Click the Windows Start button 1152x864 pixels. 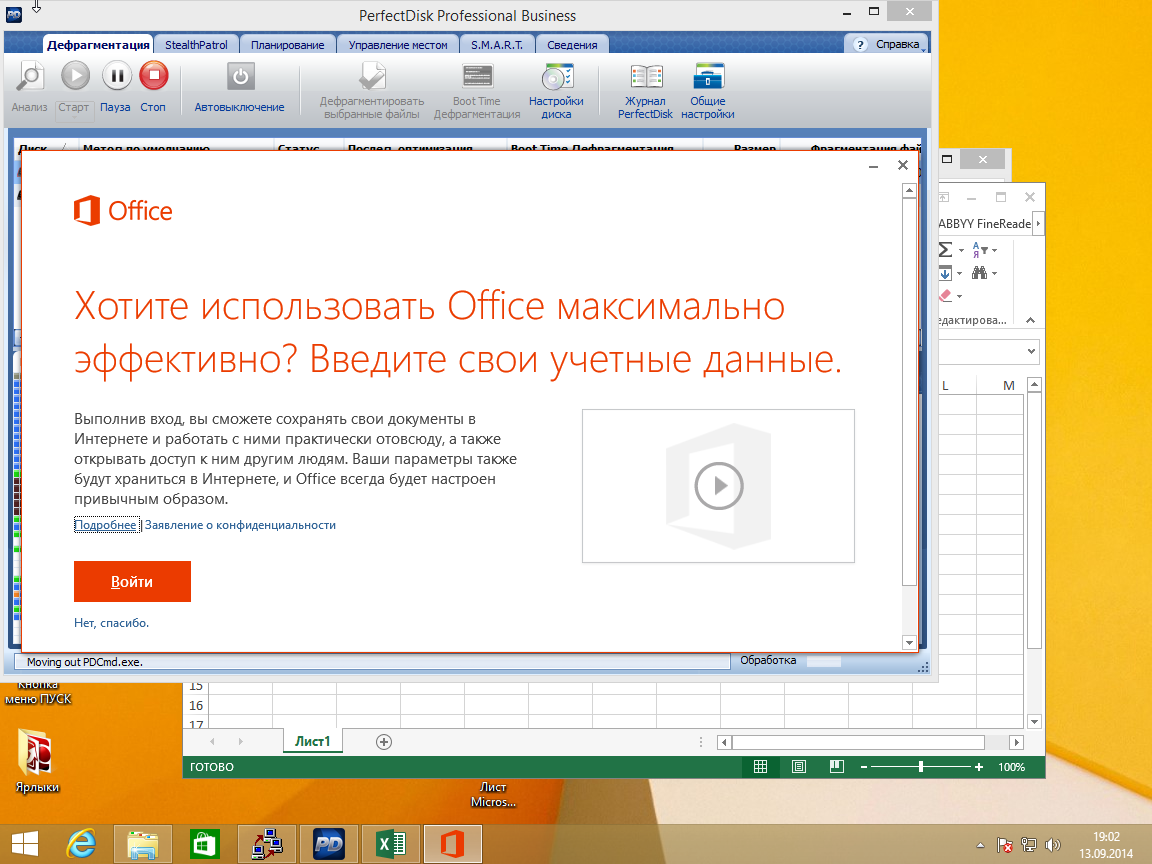coord(25,844)
